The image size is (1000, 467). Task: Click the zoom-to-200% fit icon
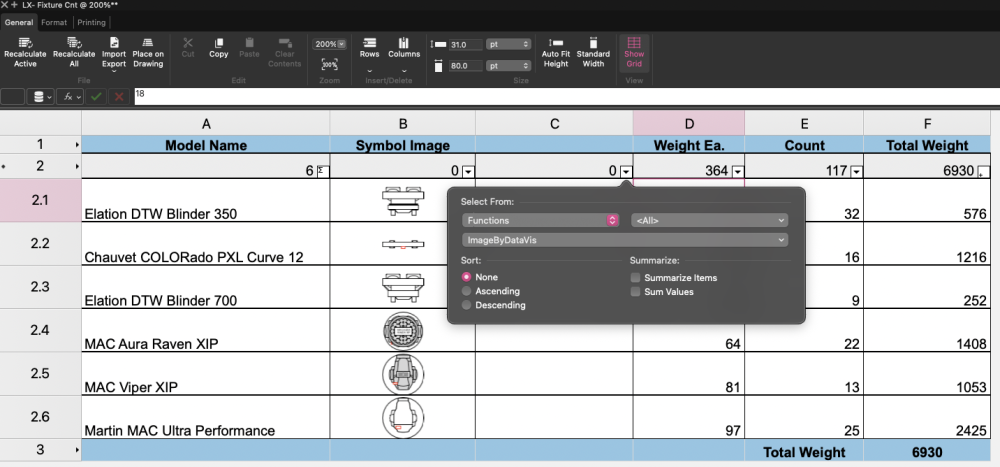[x=330, y=64]
